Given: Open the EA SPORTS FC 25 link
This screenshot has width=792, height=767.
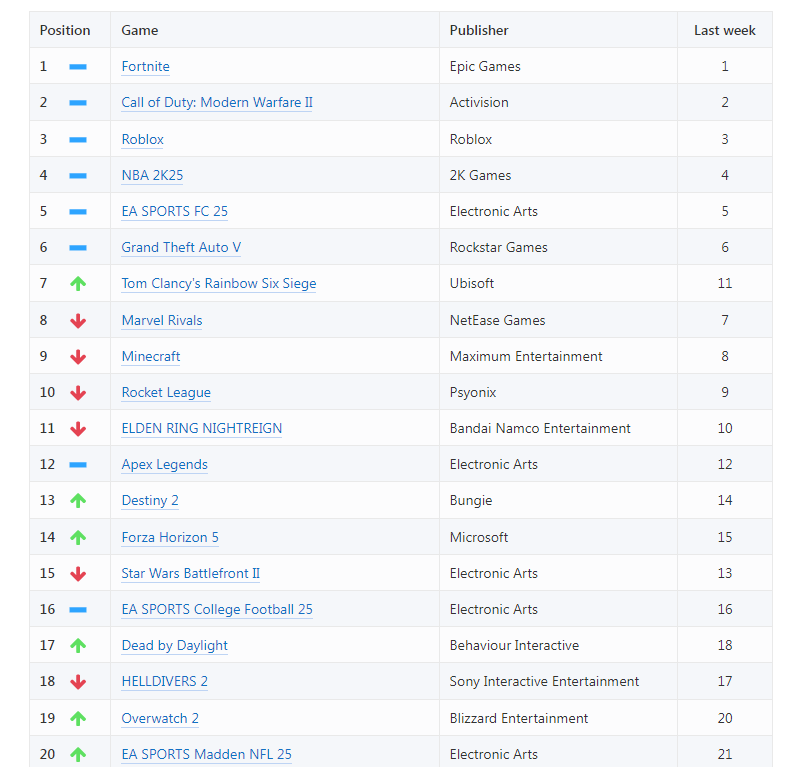Looking at the screenshot, I should click(x=175, y=211).
